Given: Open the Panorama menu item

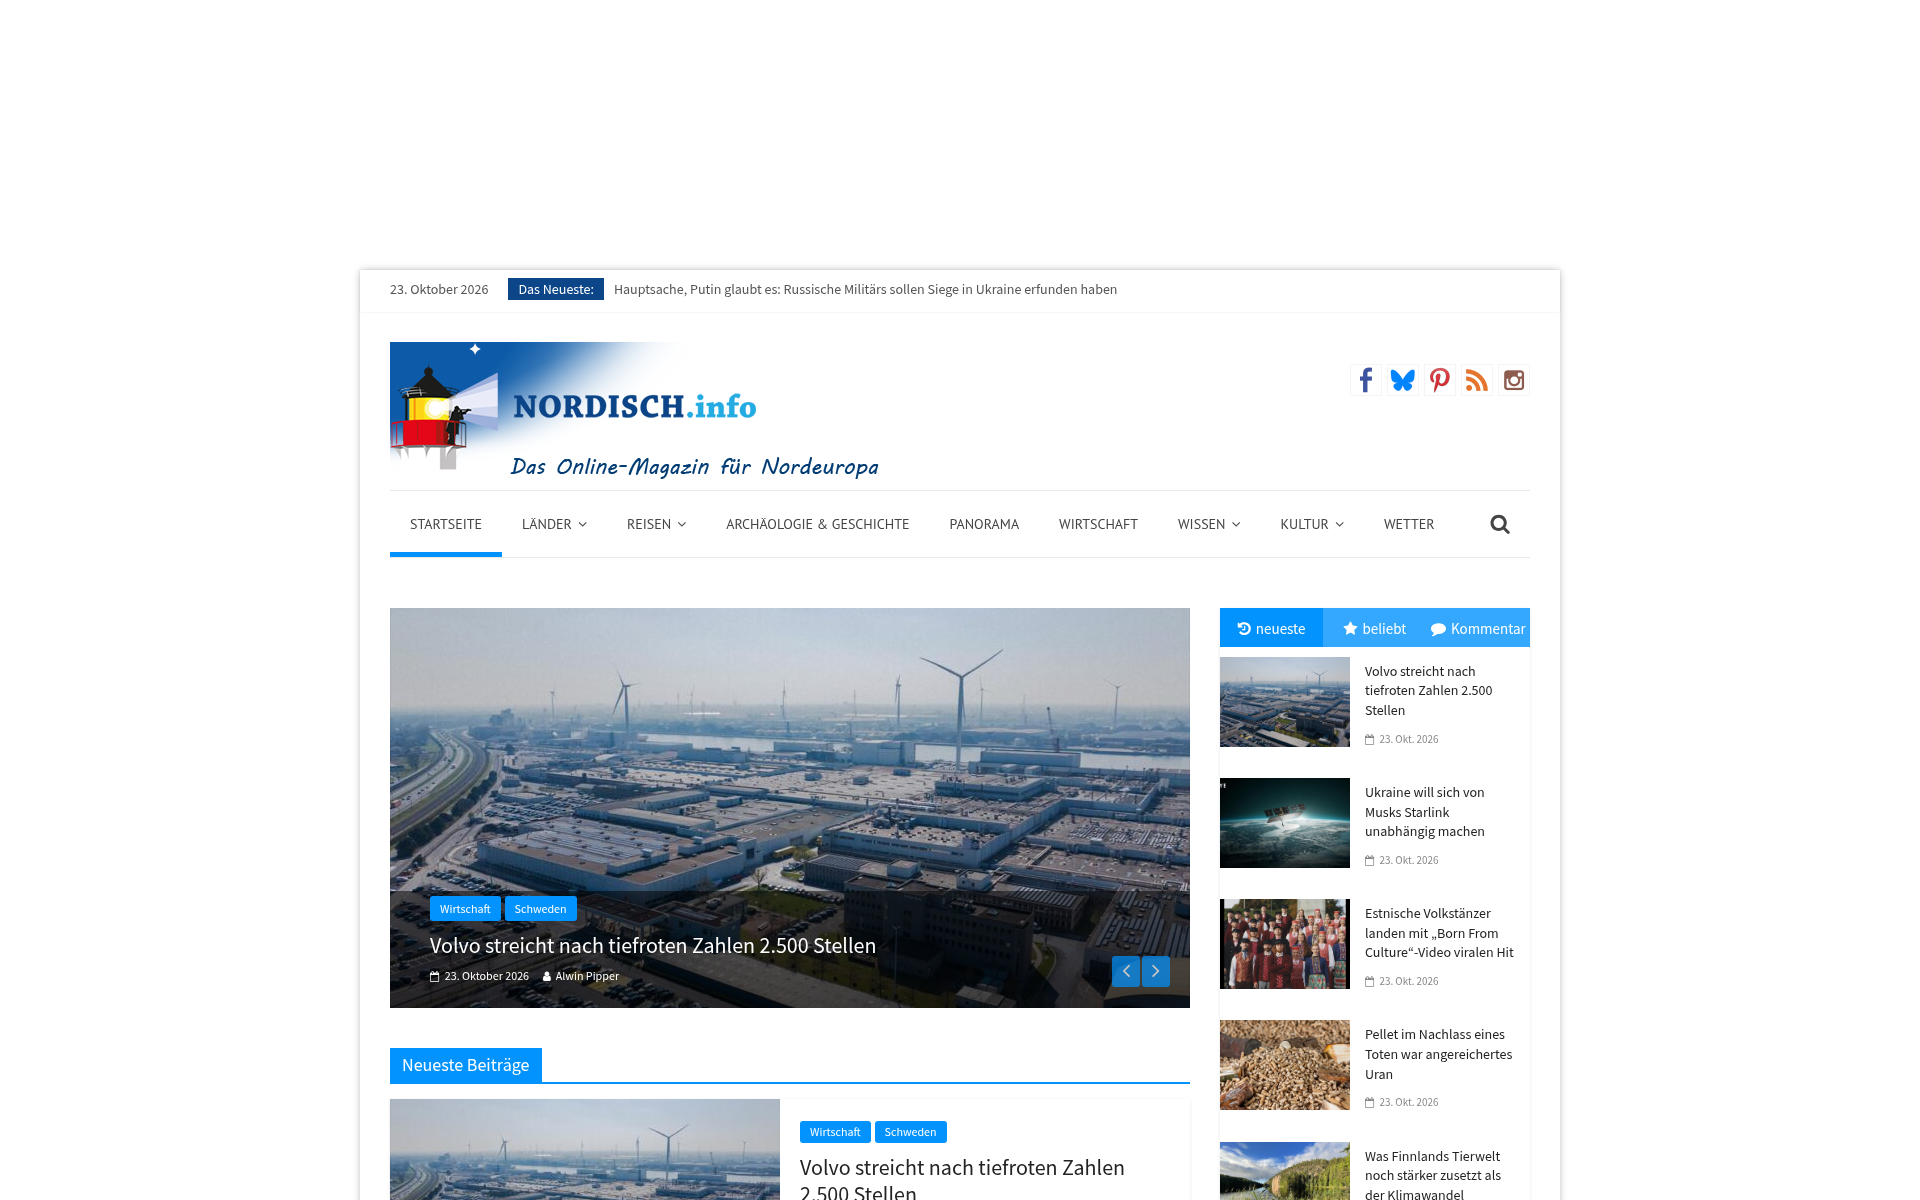Looking at the screenshot, I should click(x=984, y=524).
